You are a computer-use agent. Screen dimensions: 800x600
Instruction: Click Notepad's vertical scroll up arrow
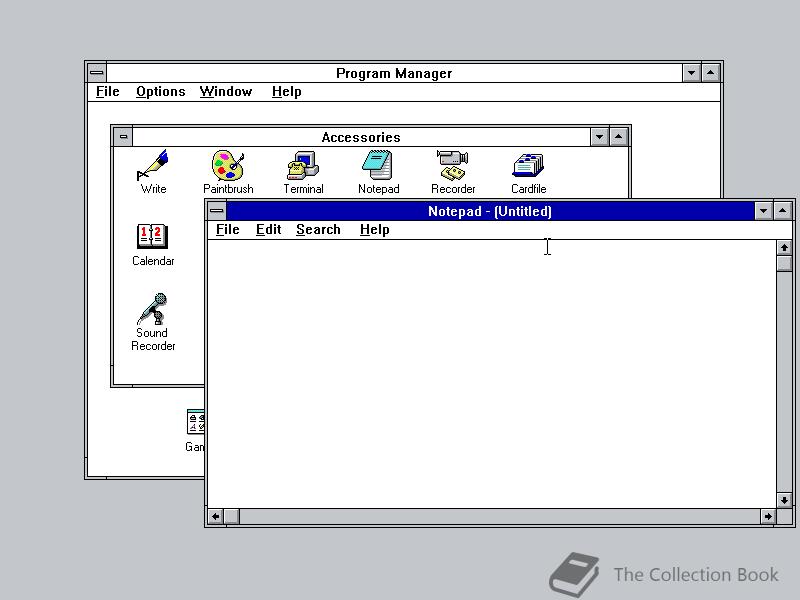784,247
